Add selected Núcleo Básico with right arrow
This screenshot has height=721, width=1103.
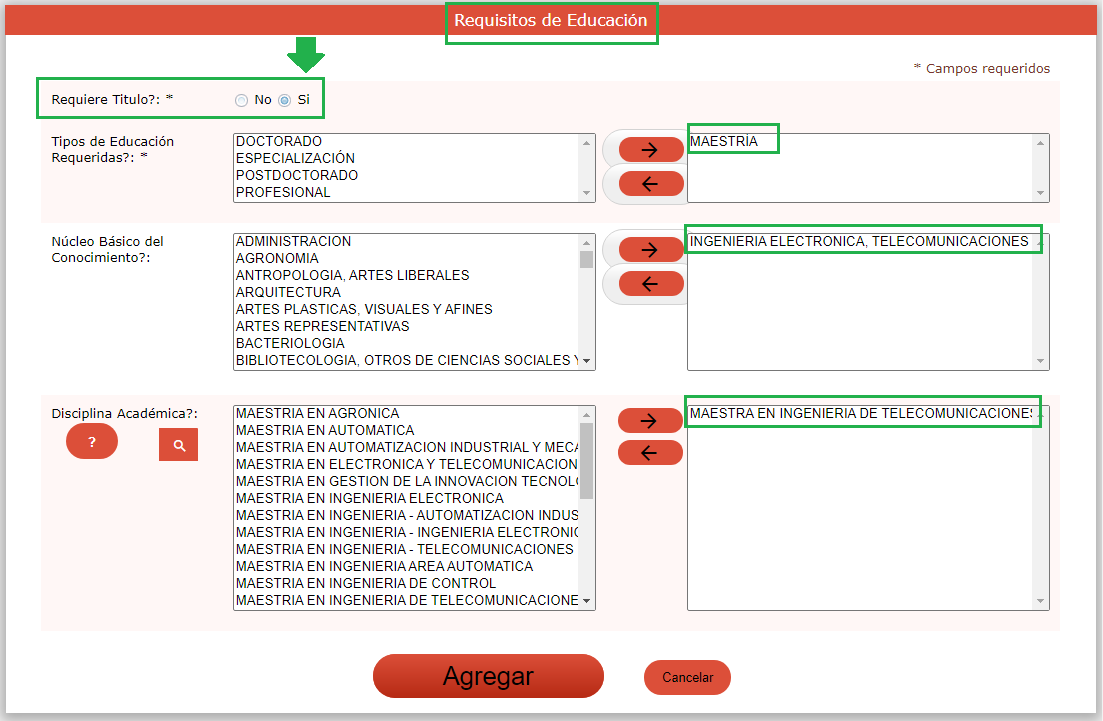[650, 250]
